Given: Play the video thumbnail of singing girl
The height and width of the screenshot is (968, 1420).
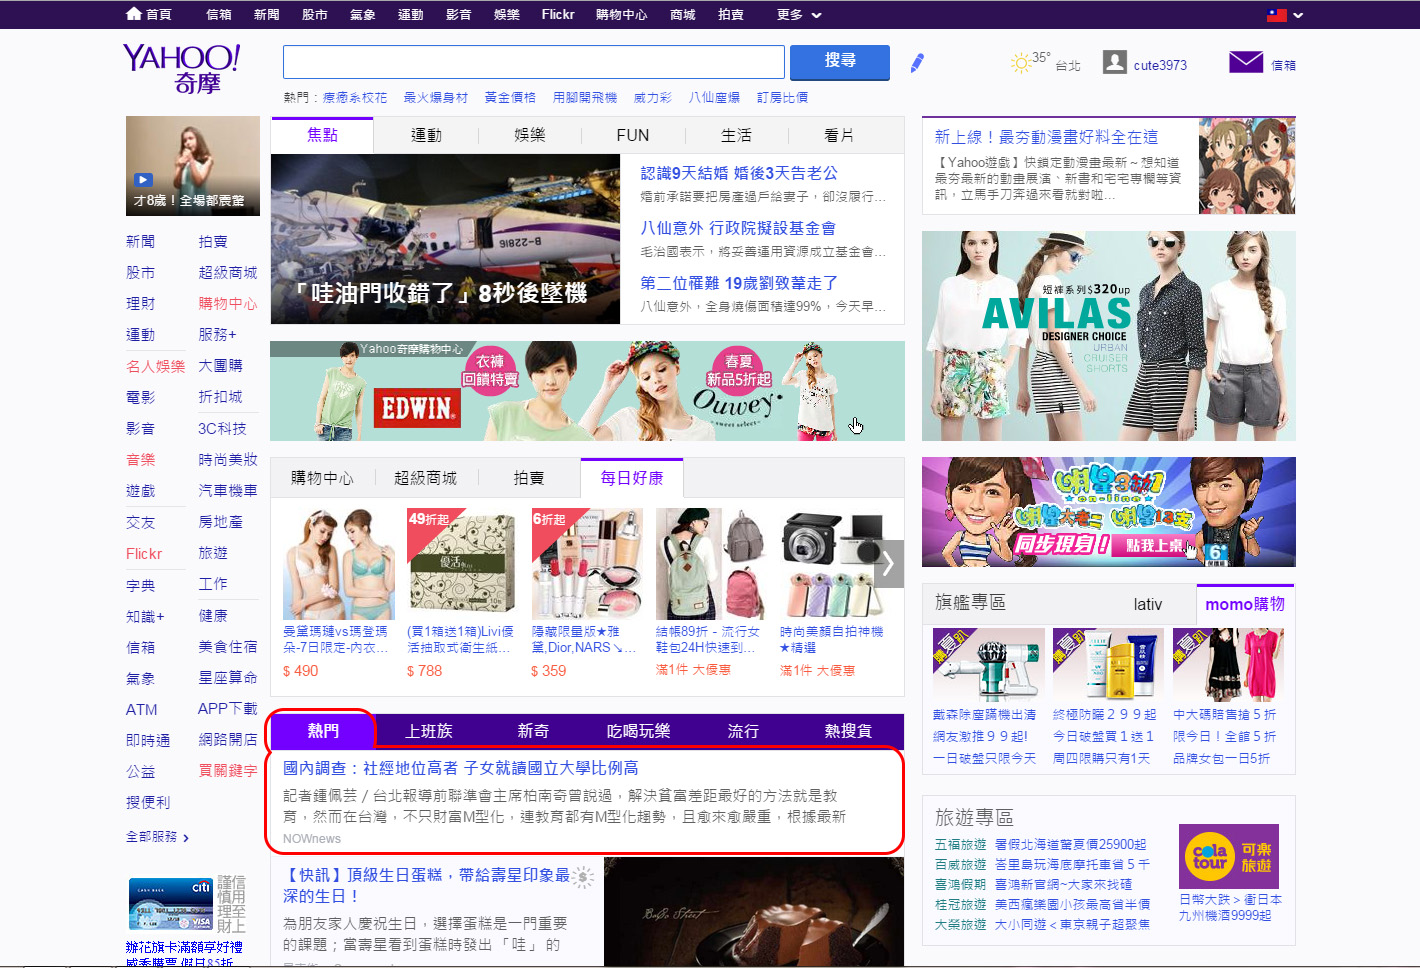Looking at the screenshot, I should 192,166.
